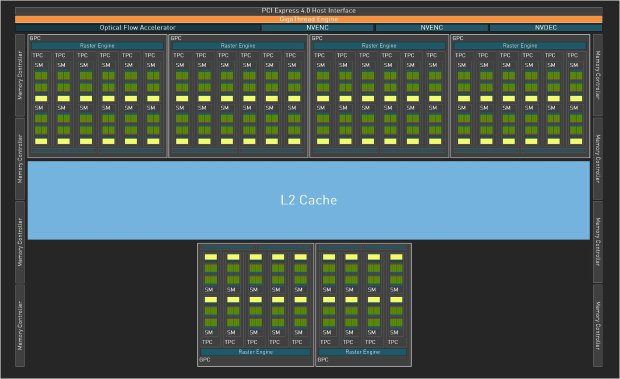Image resolution: width=620 pixels, height=379 pixels.
Task: Click the topmost left Memory Controller
Action: pyautogui.click(x=20, y=75)
